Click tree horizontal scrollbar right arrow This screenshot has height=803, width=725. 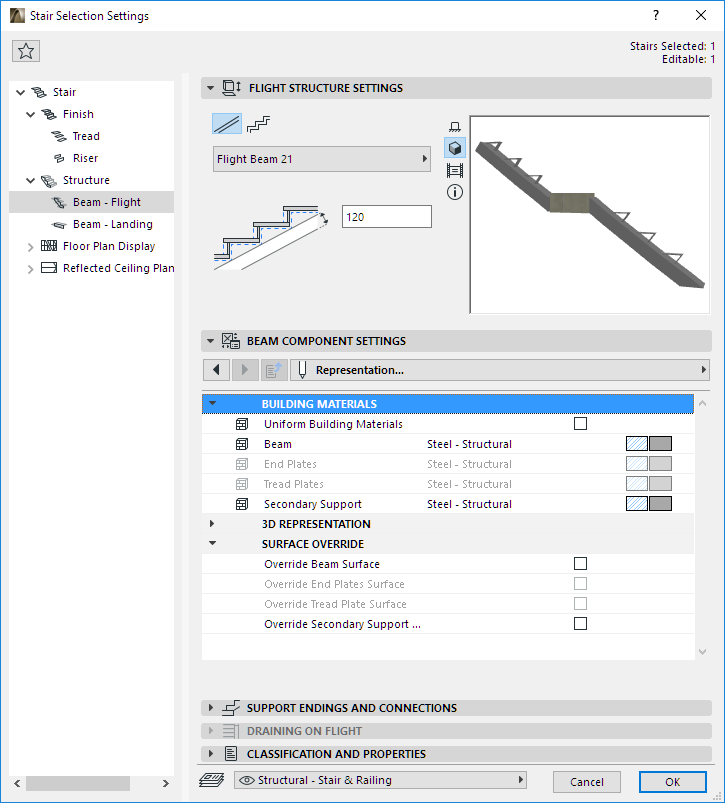[x=165, y=783]
